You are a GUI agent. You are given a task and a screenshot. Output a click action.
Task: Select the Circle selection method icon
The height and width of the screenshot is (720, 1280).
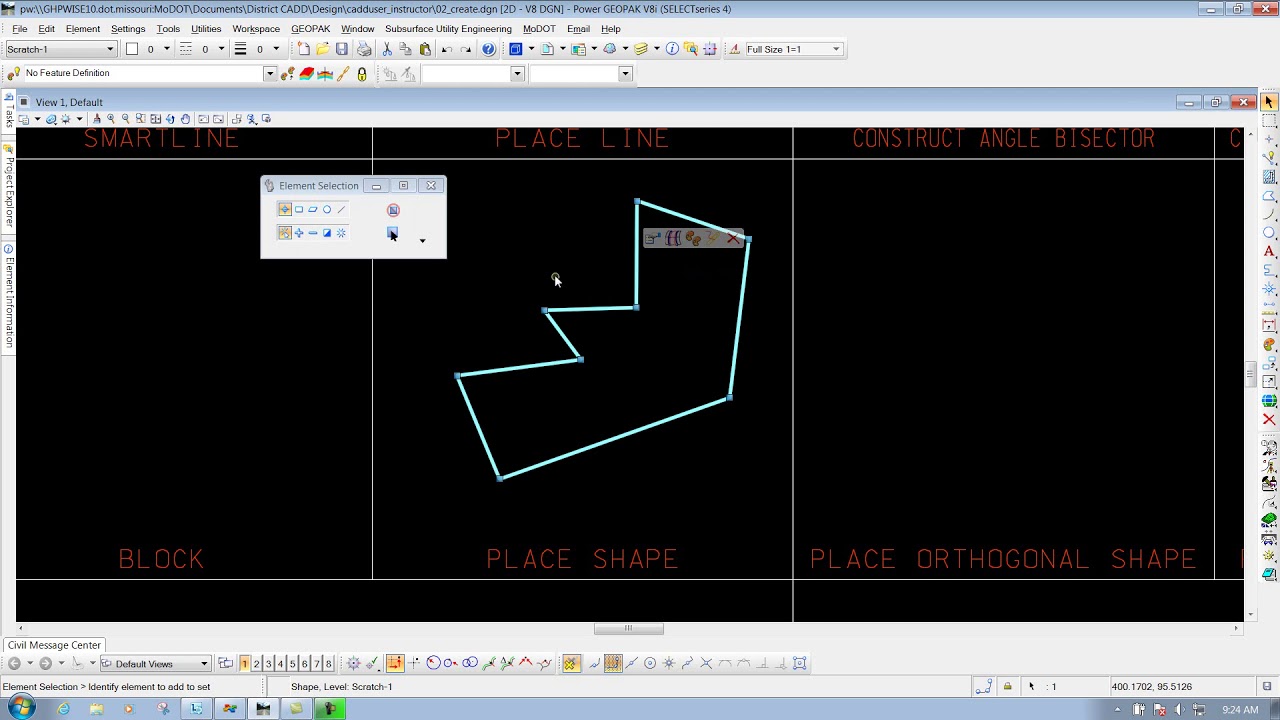327,209
